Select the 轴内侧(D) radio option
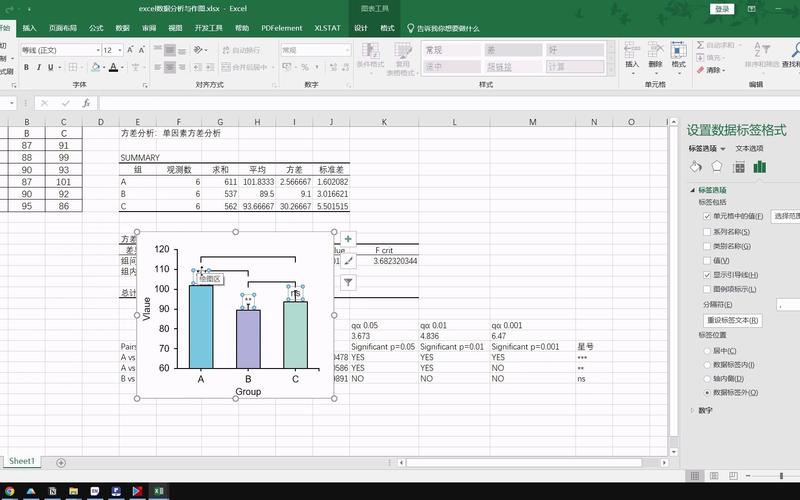This screenshot has width=800, height=500. [x=707, y=379]
